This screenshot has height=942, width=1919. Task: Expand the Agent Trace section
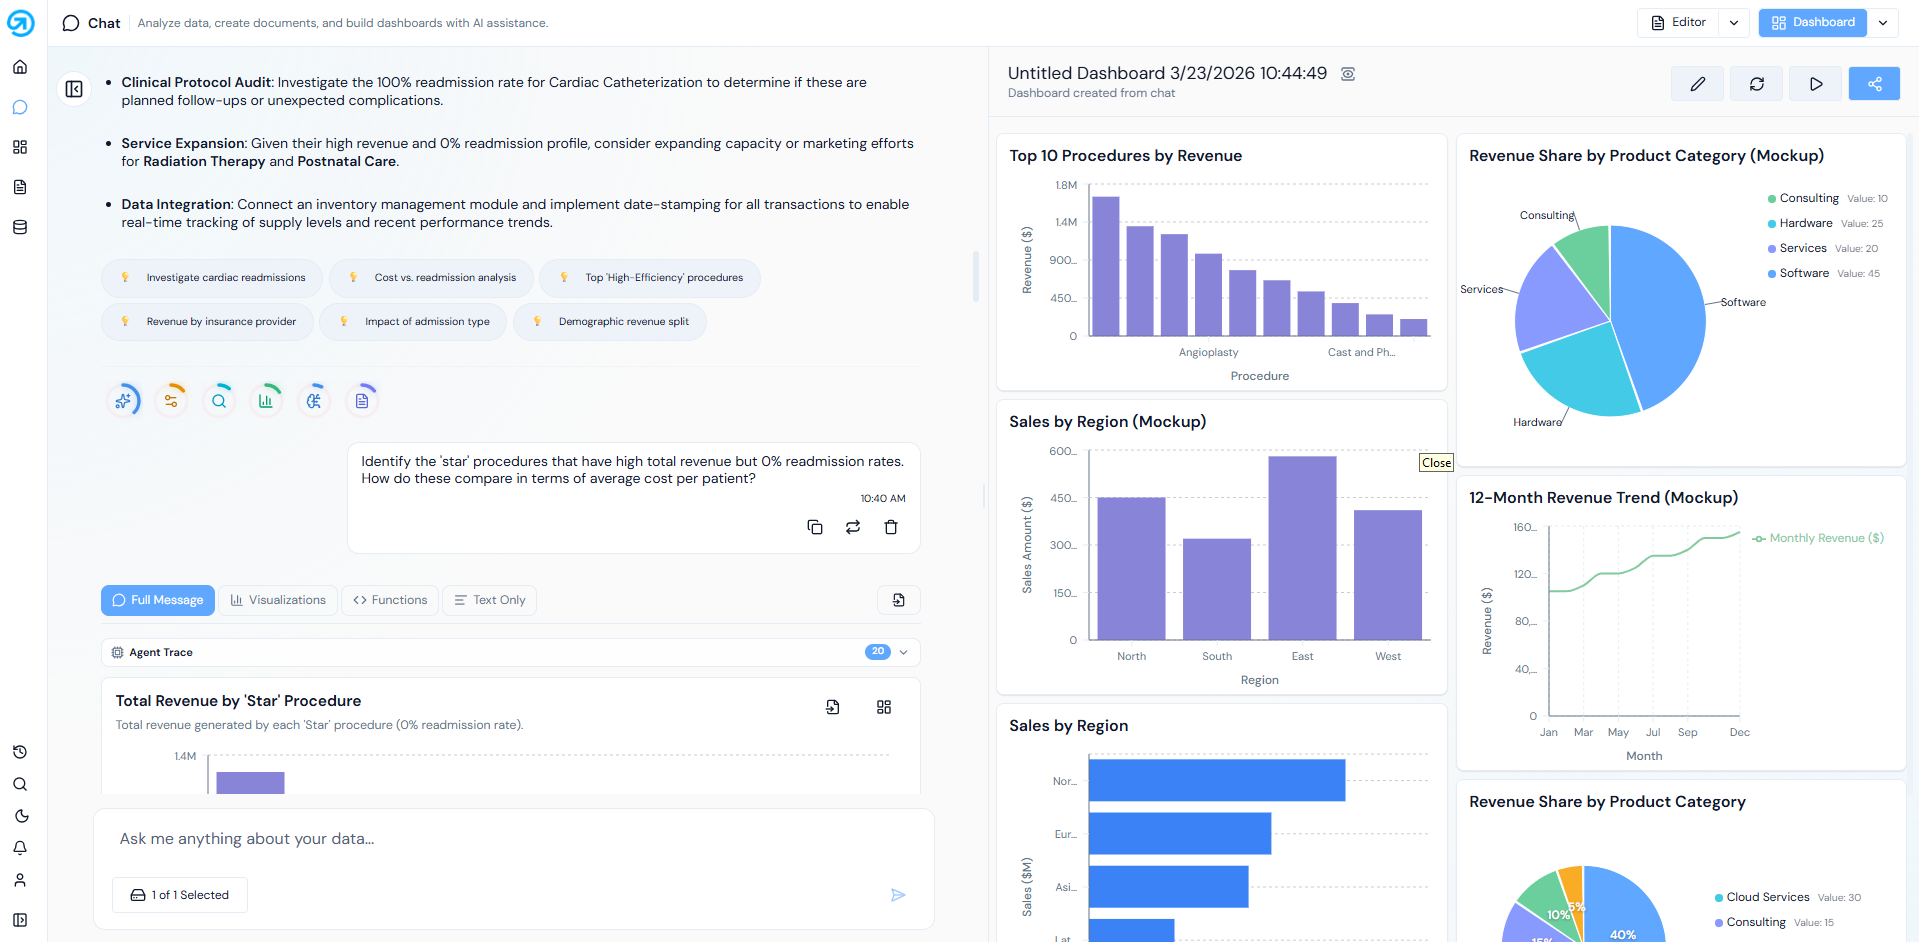click(904, 652)
